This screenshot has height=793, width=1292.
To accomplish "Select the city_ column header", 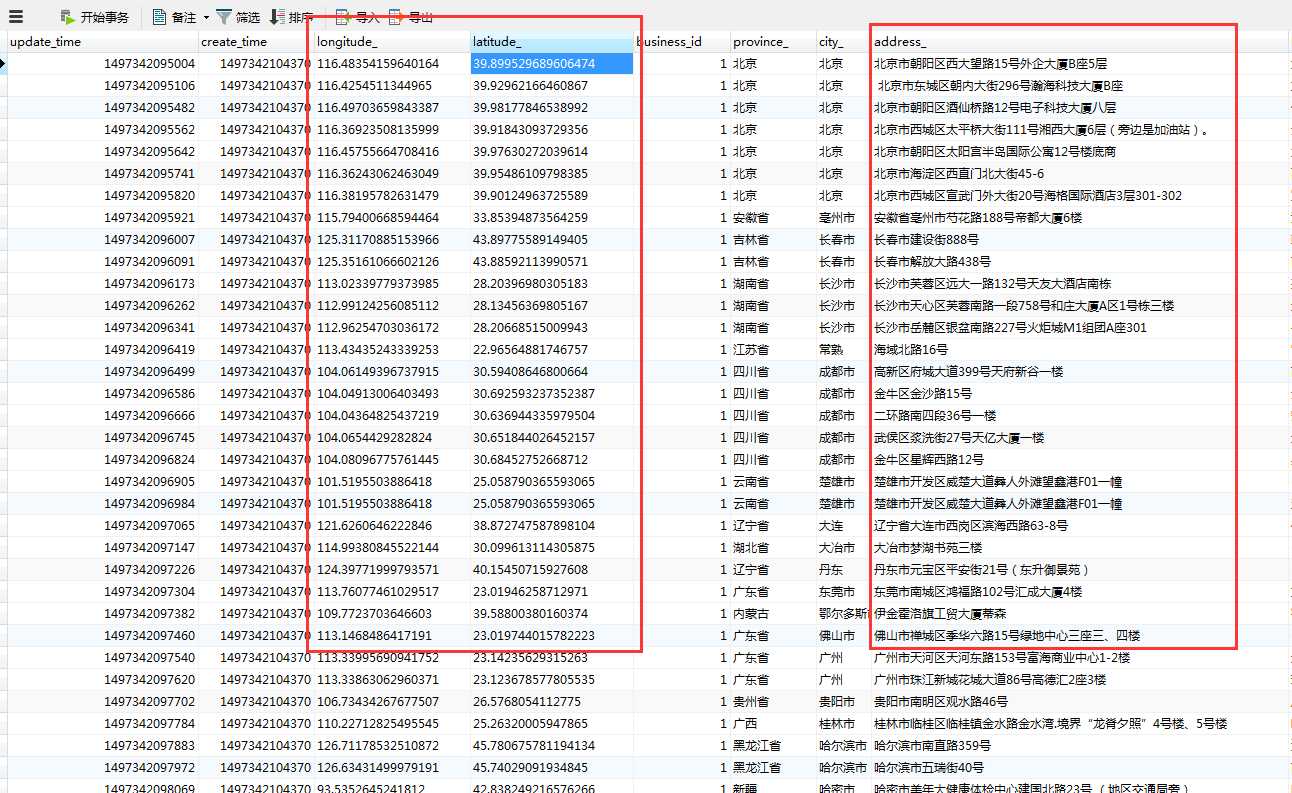I will point(843,42).
